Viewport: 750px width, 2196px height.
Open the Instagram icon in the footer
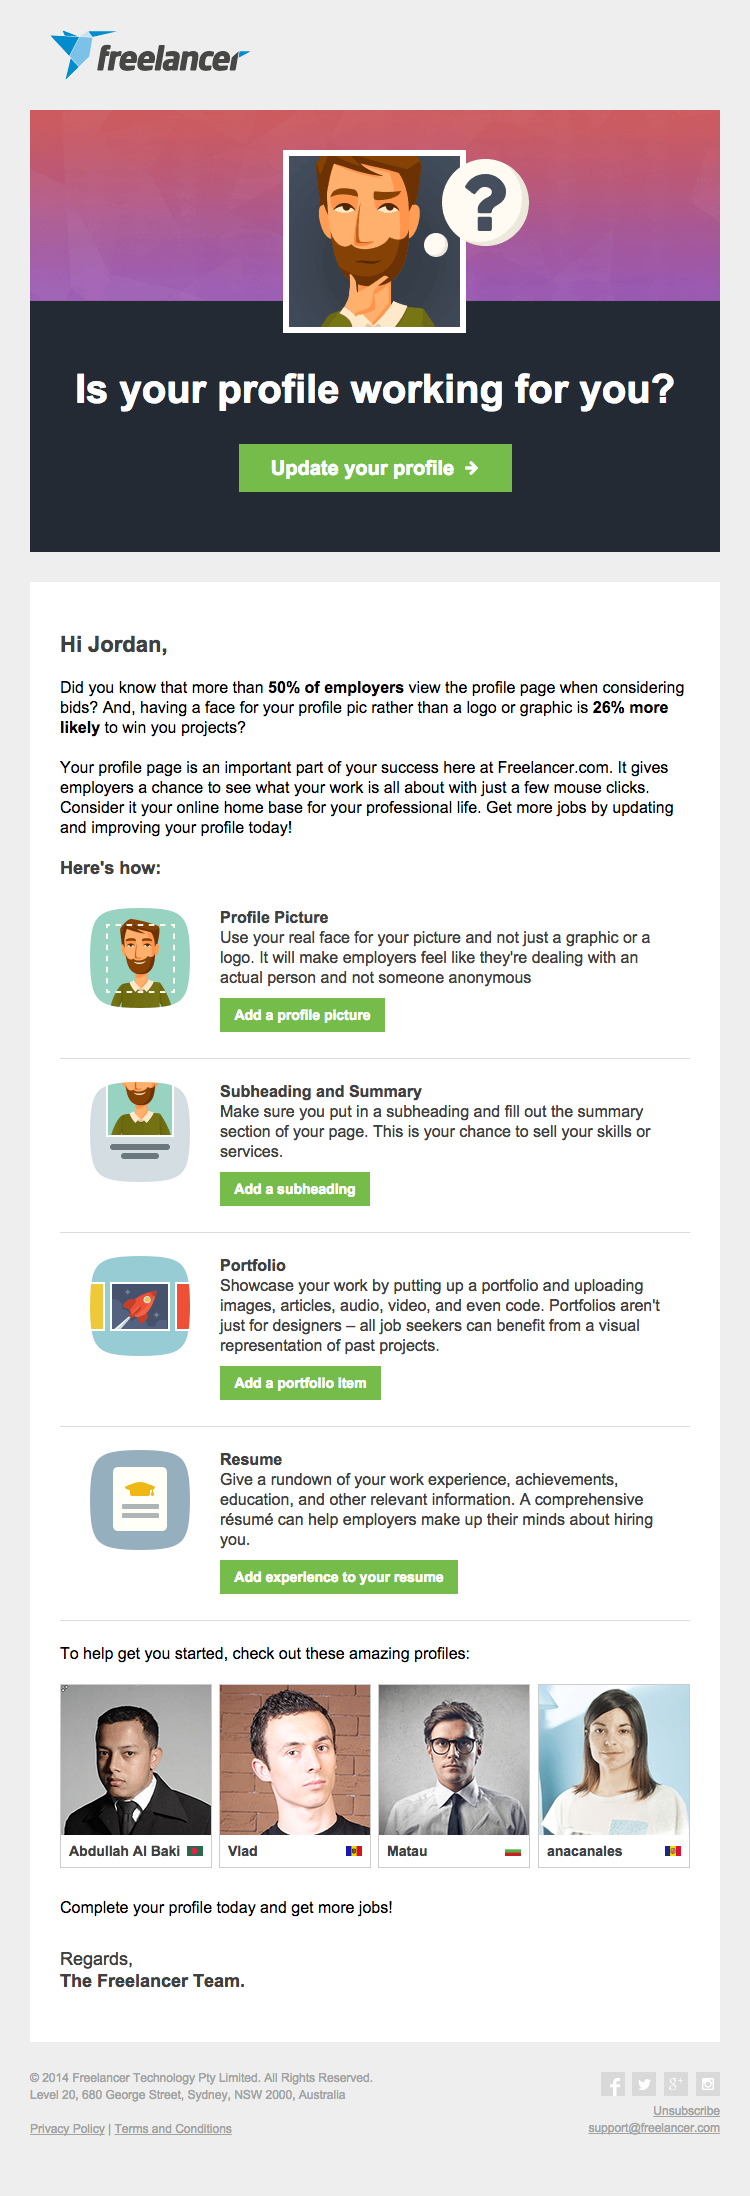coord(708,2084)
